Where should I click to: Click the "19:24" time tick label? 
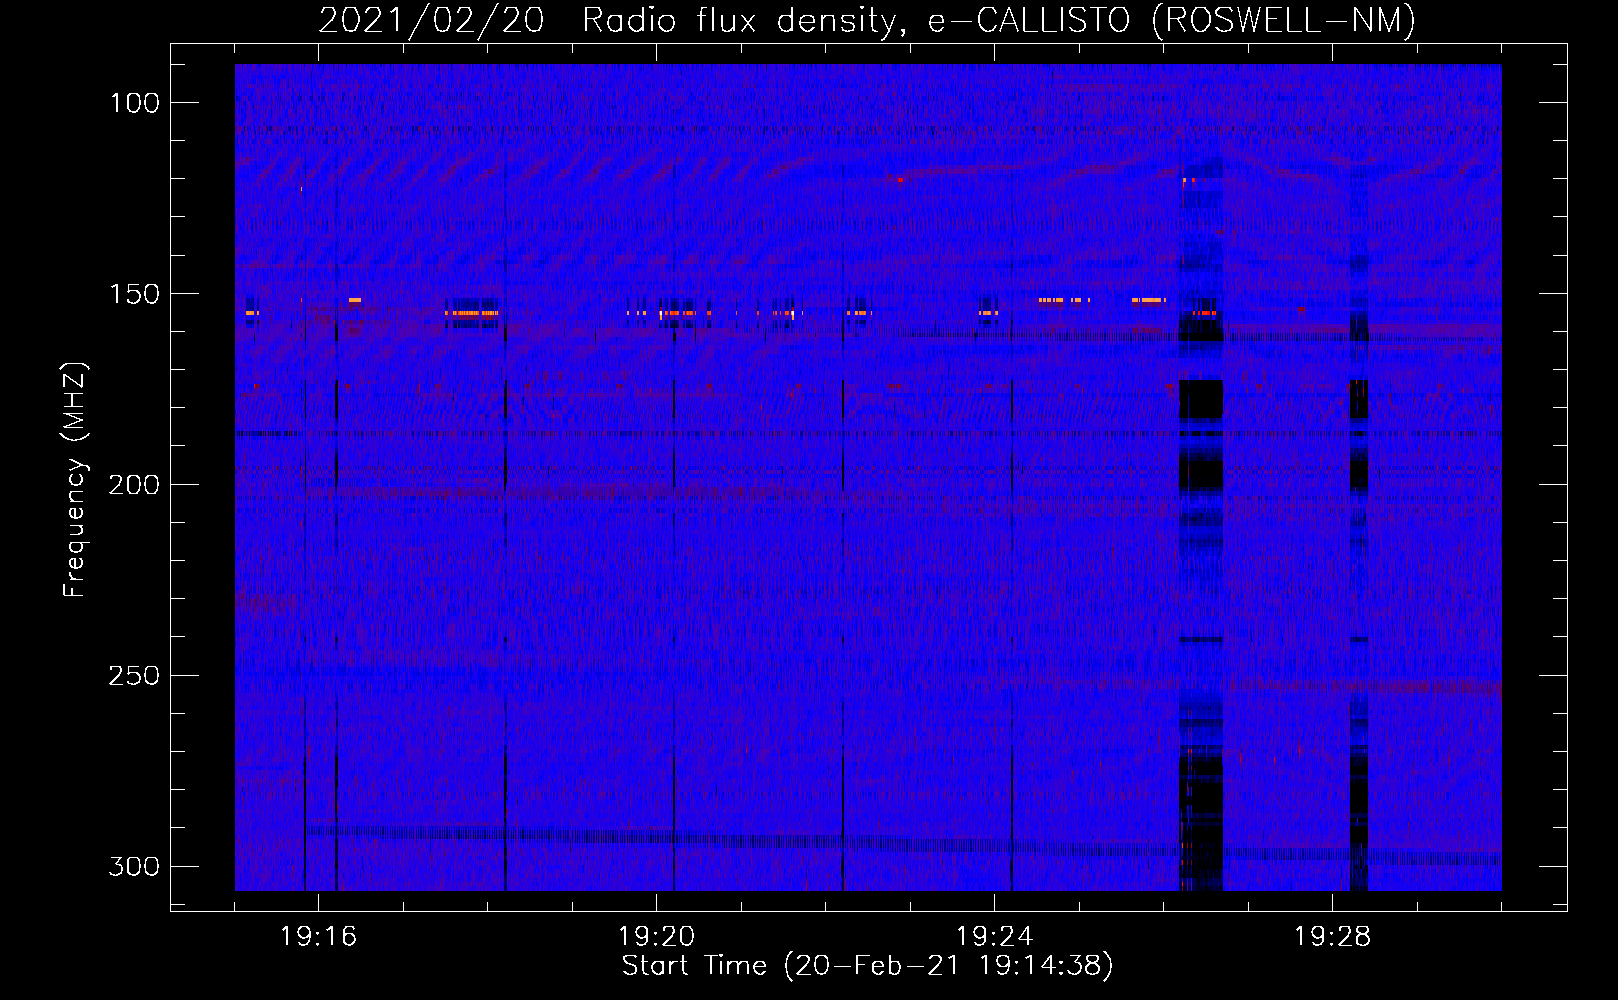pos(995,937)
